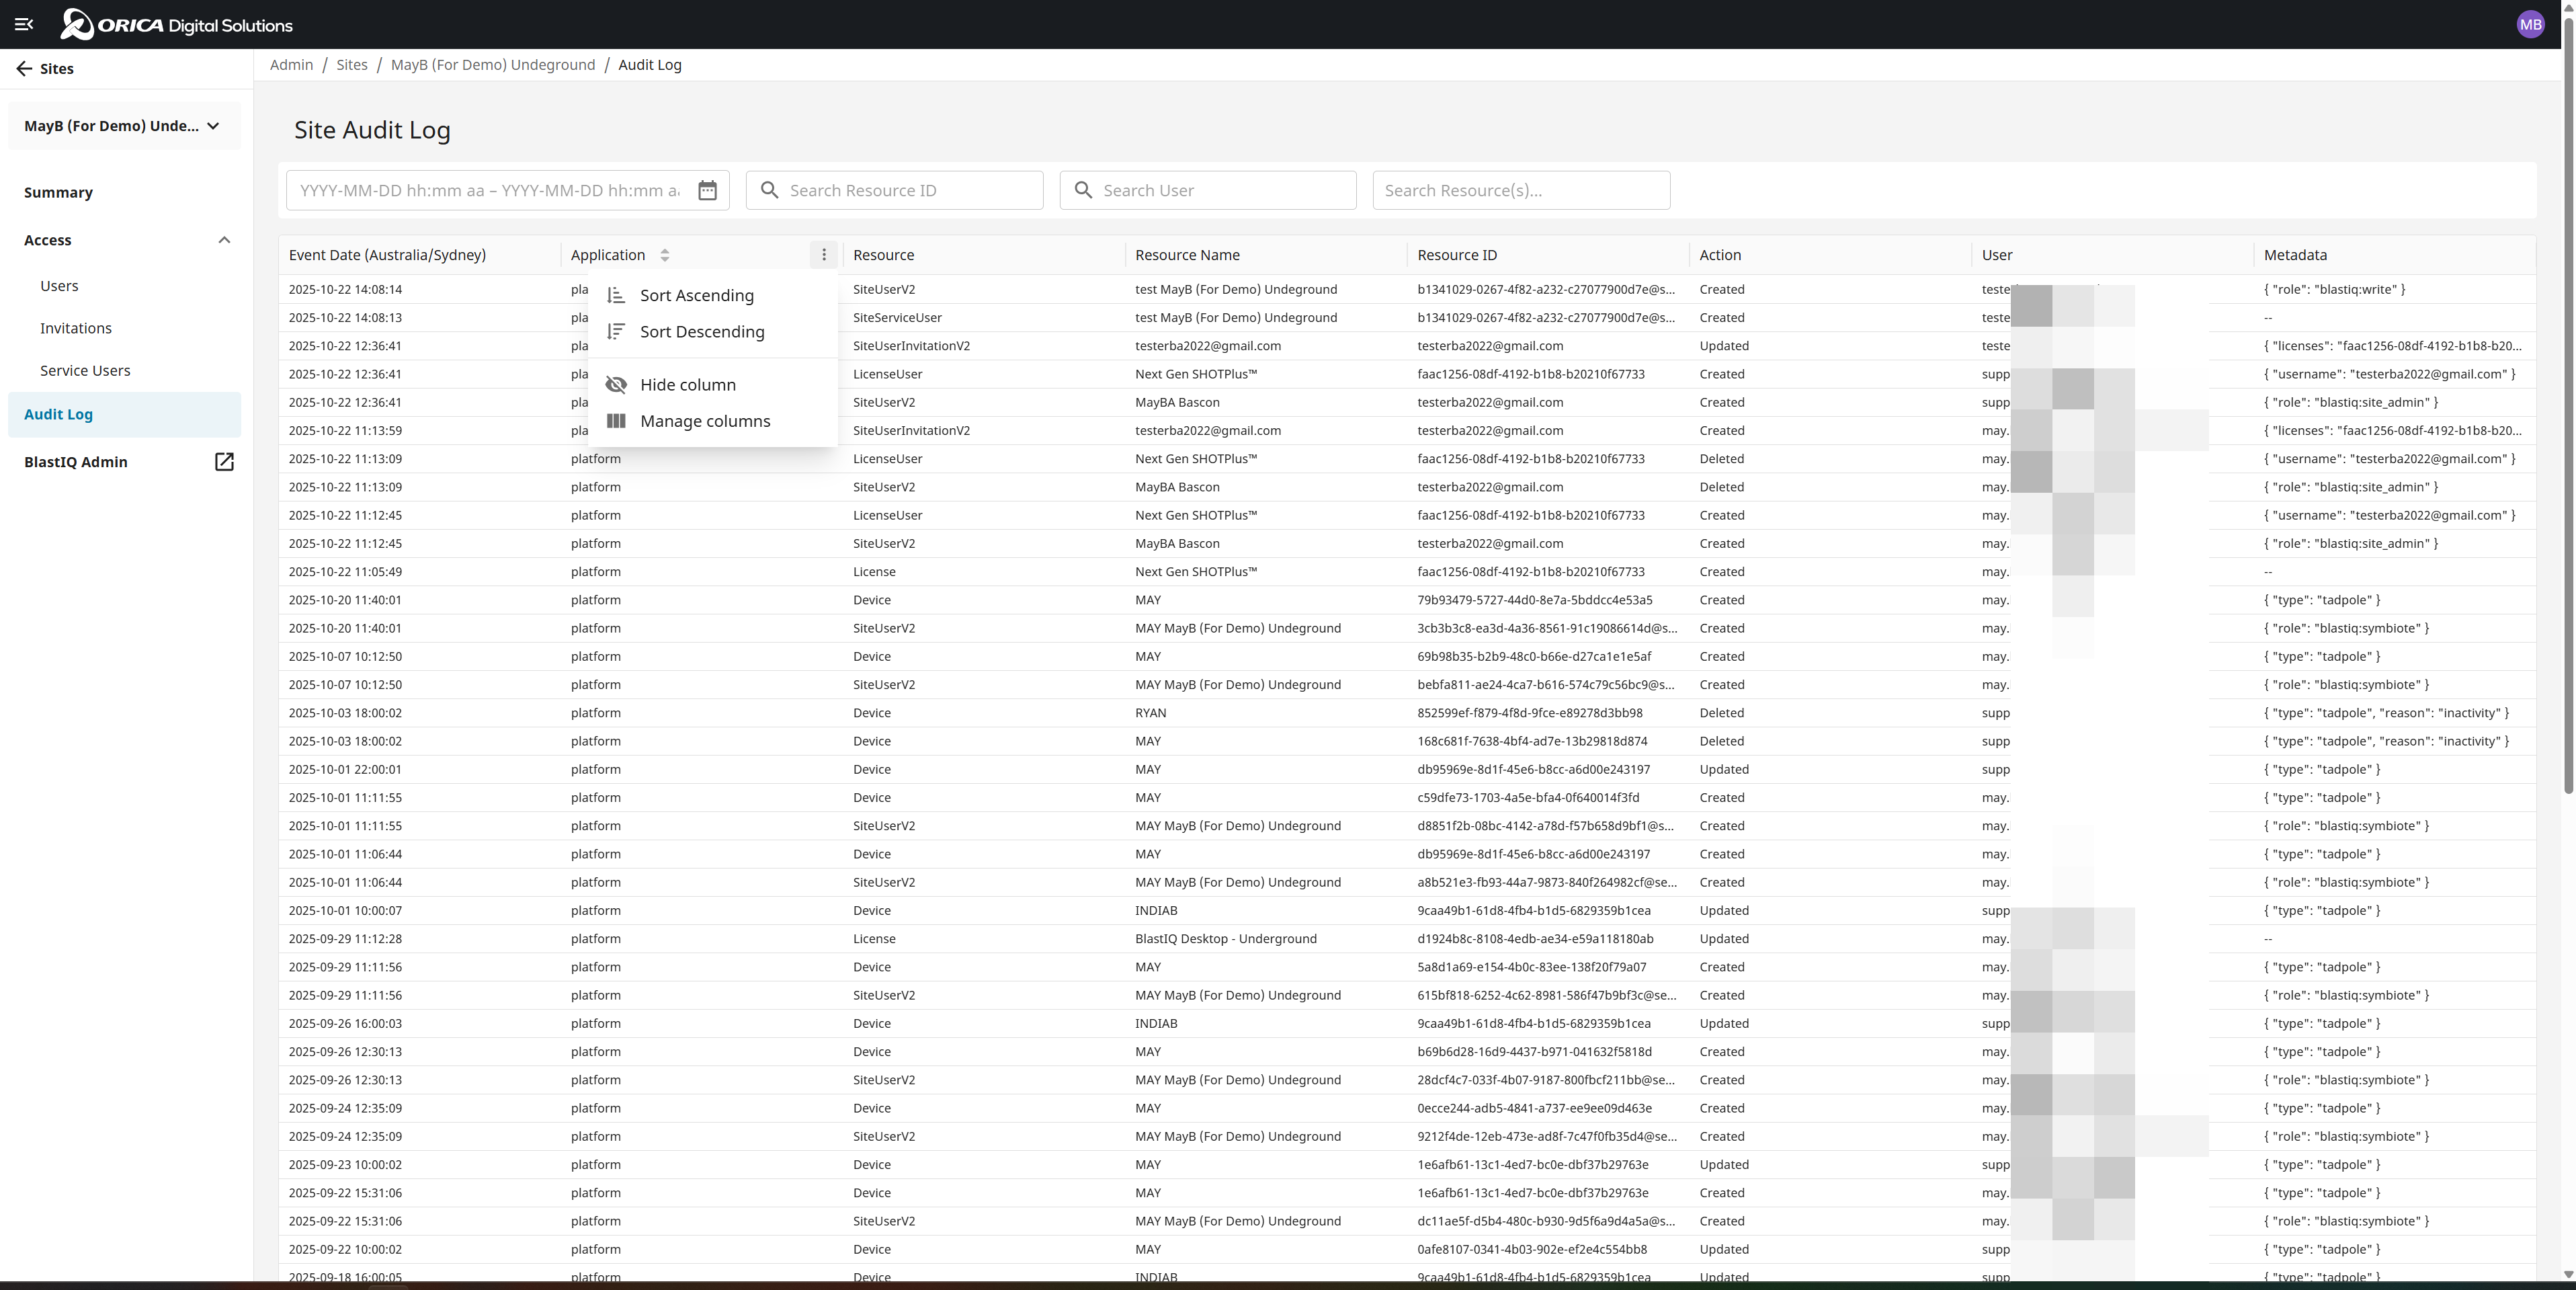Navigate to Sites breadcrumb
The height and width of the screenshot is (1290, 2576).
pyautogui.click(x=352, y=65)
